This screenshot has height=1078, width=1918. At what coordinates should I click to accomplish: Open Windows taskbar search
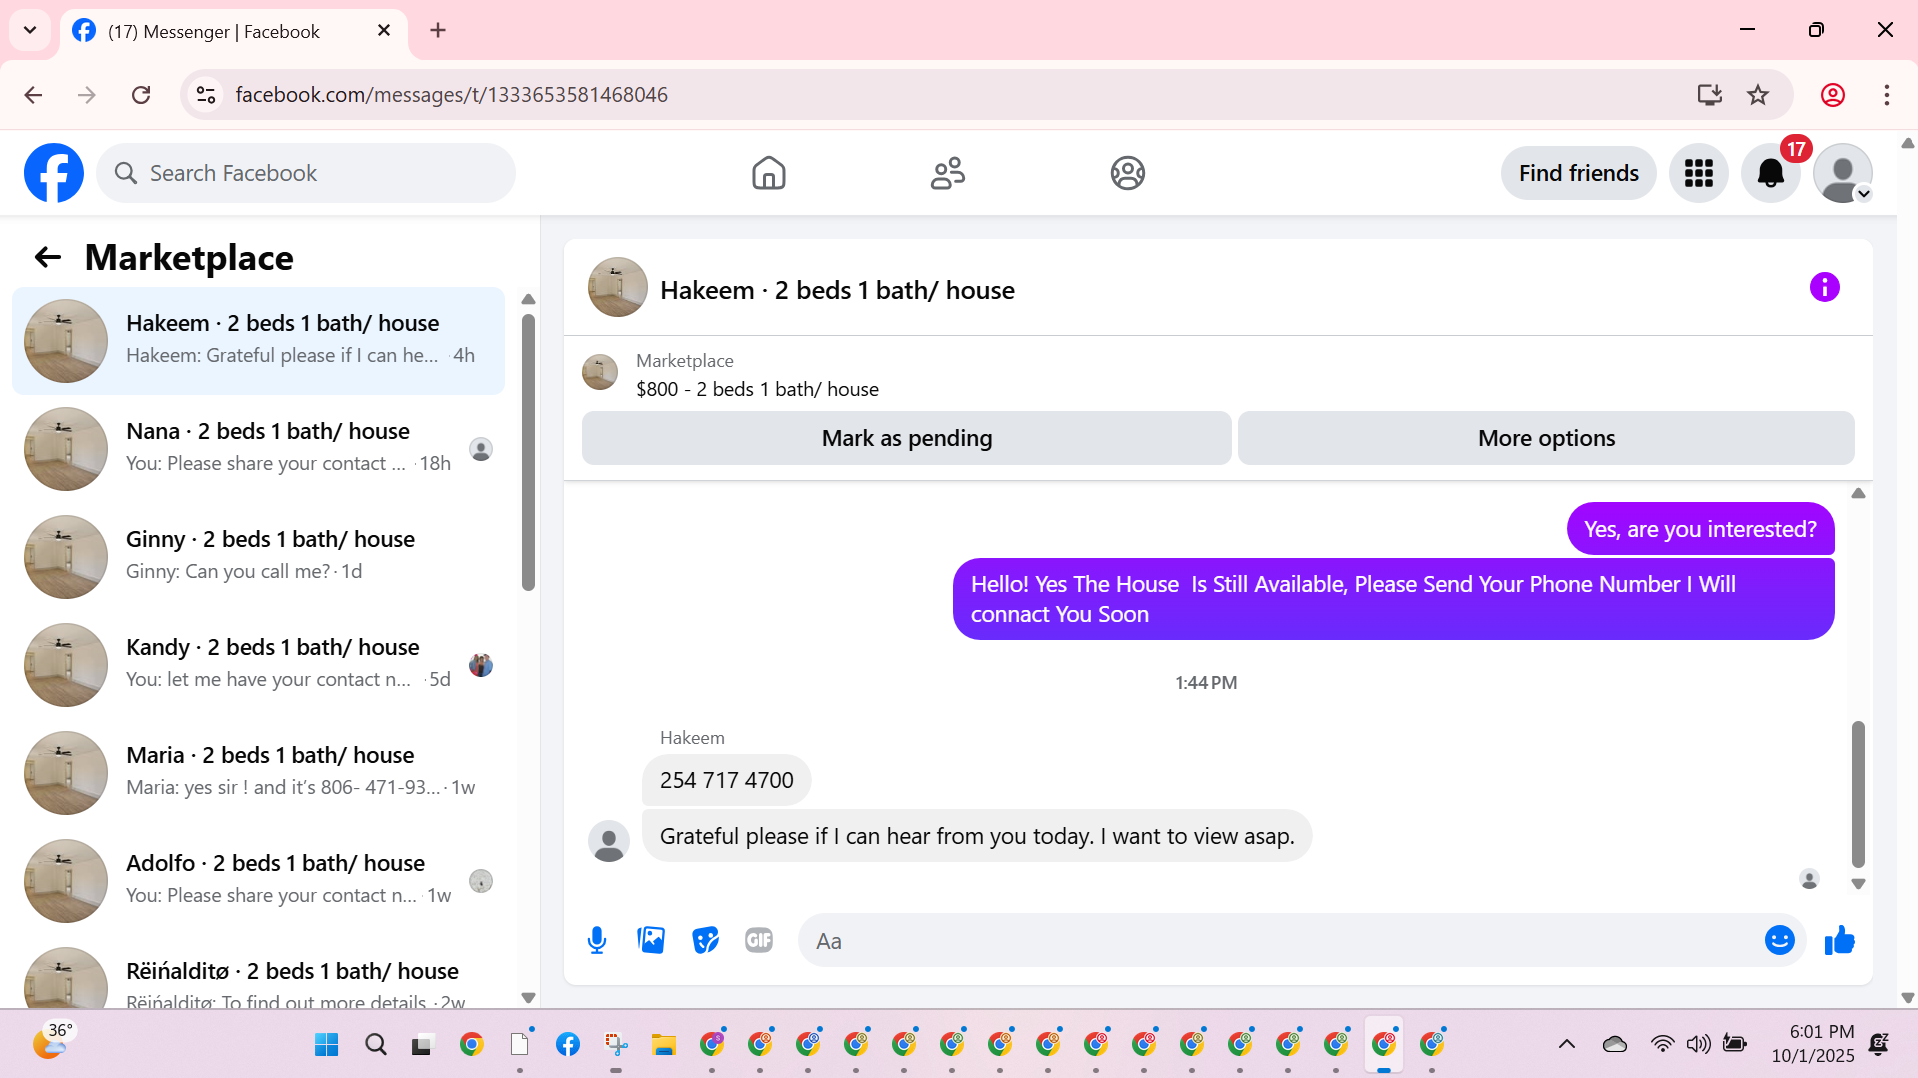click(375, 1045)
